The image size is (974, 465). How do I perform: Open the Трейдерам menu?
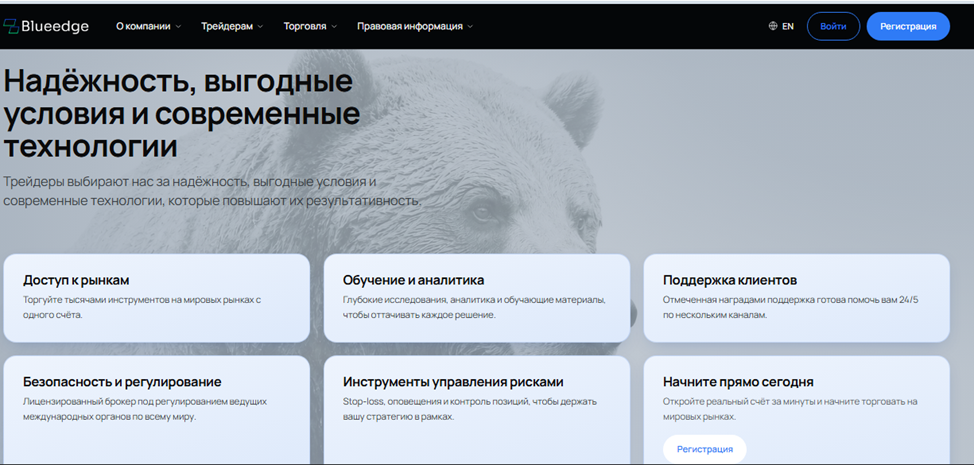tap(227, 26)
